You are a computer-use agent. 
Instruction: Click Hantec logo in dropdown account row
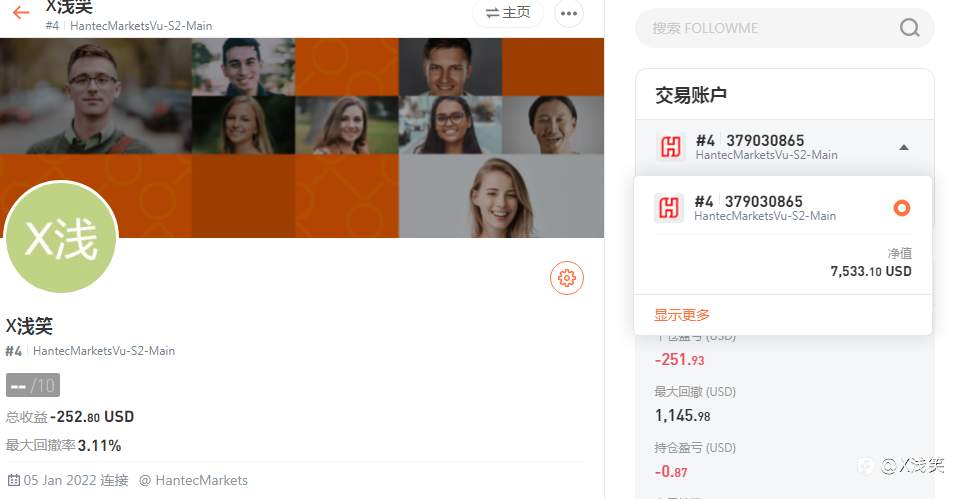coord(669,208)
